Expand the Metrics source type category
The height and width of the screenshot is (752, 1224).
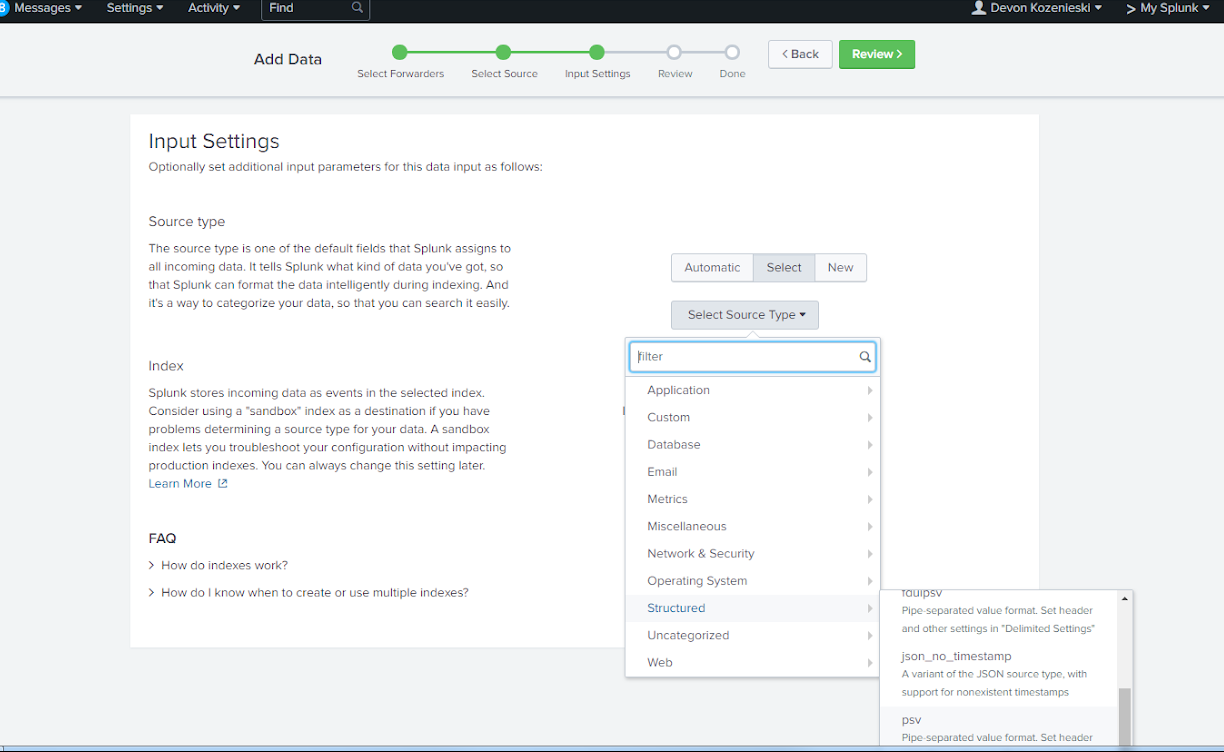[x=752, y=499]
